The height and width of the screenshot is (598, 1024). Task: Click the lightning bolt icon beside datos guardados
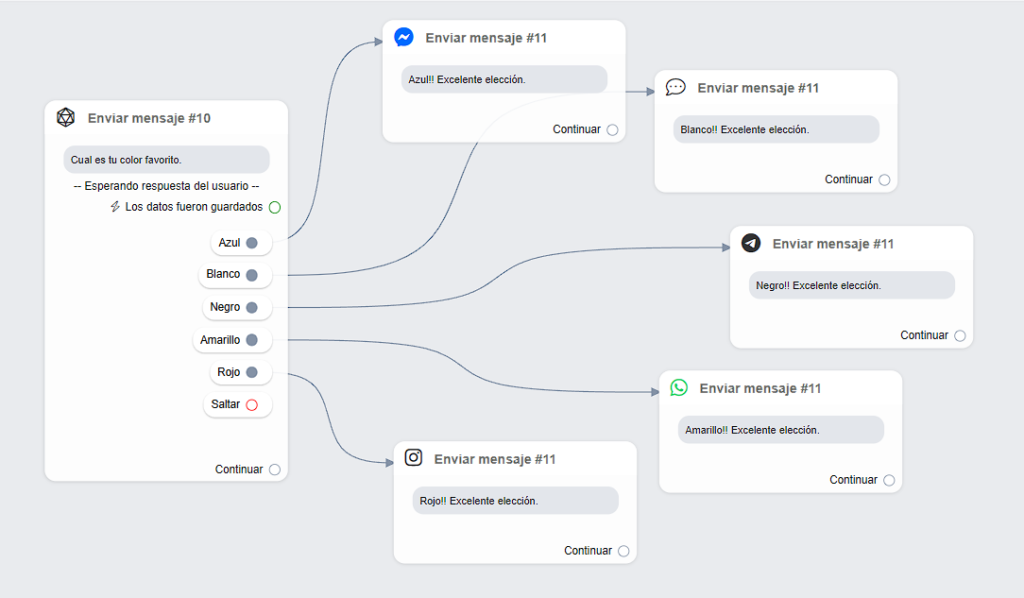115,207
